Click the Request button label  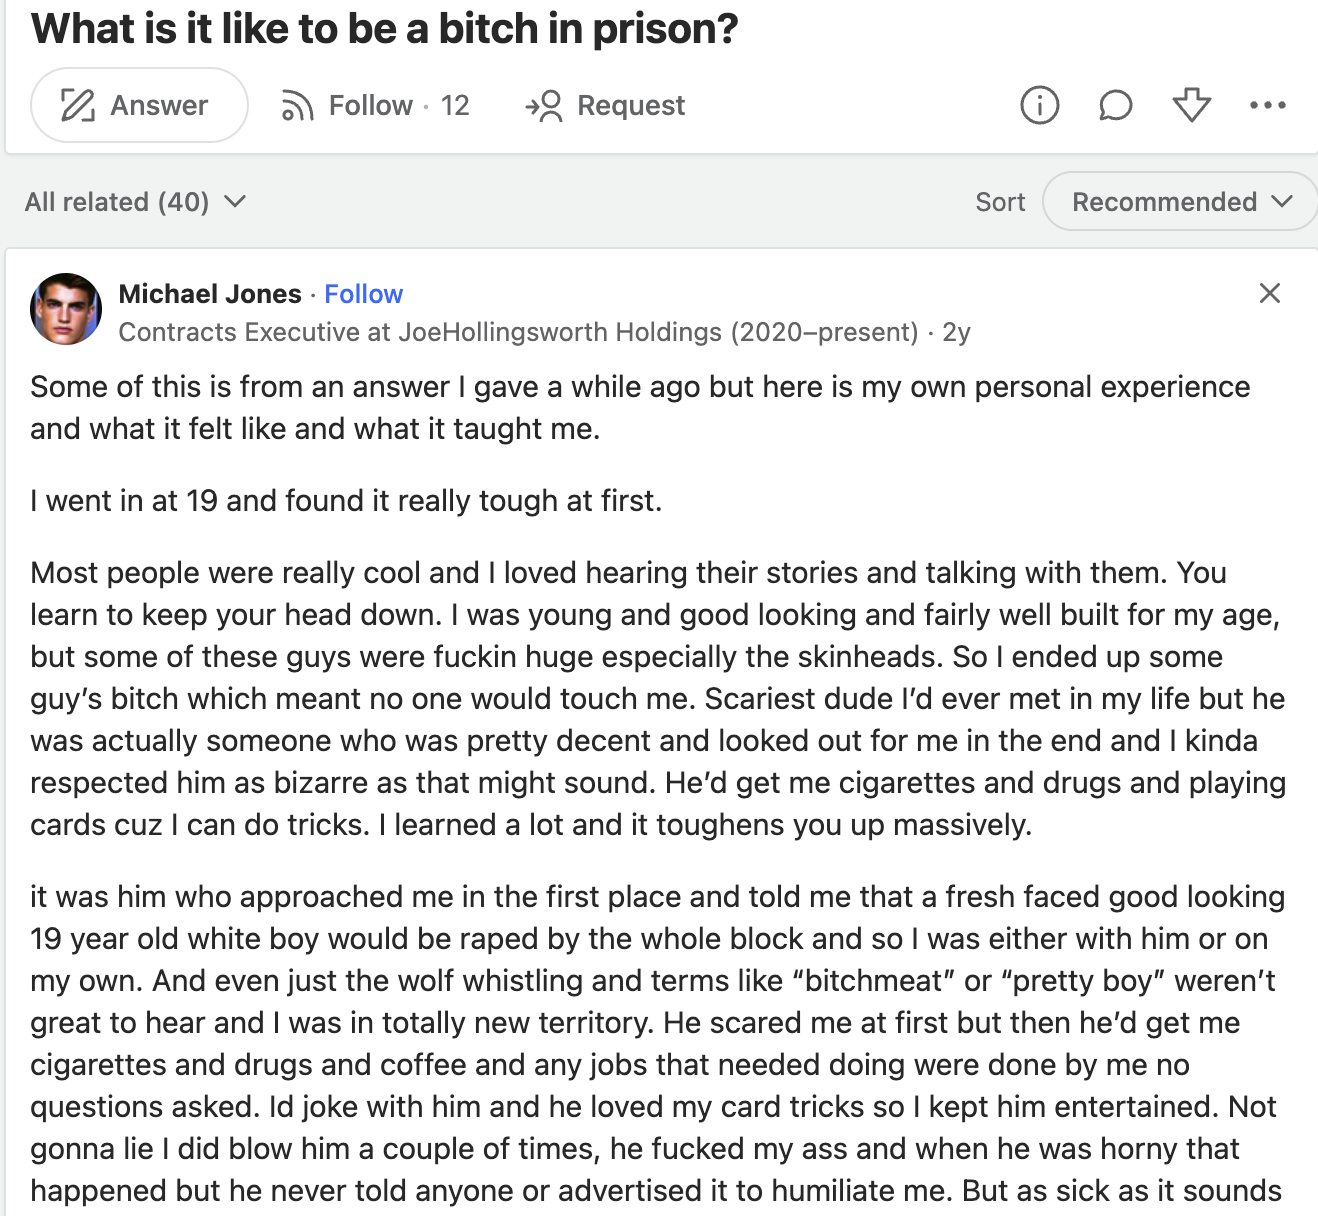(x=631, y=105)
